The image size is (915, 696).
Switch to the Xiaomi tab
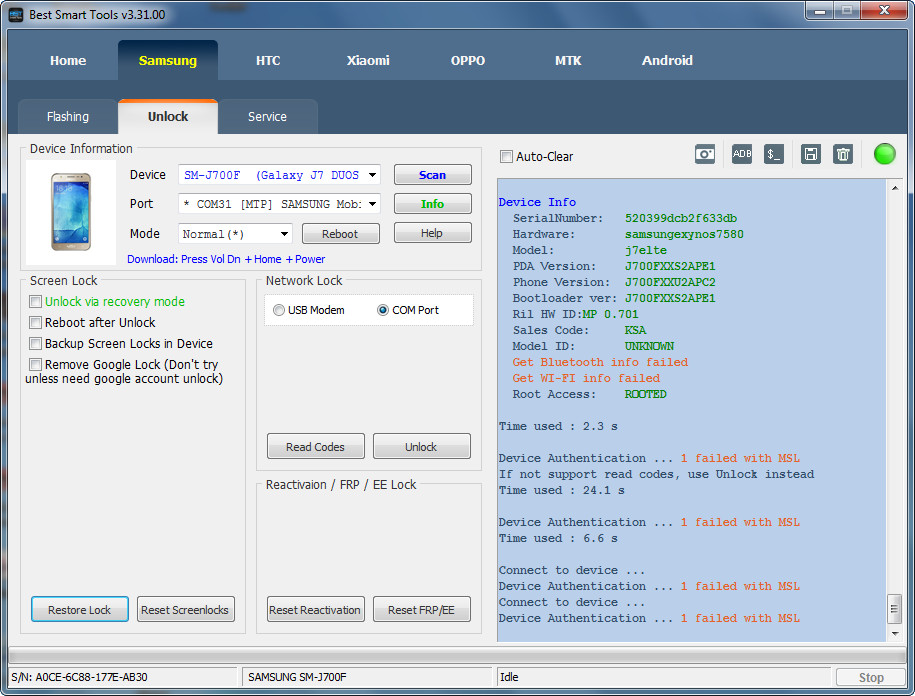click(368, 60)
